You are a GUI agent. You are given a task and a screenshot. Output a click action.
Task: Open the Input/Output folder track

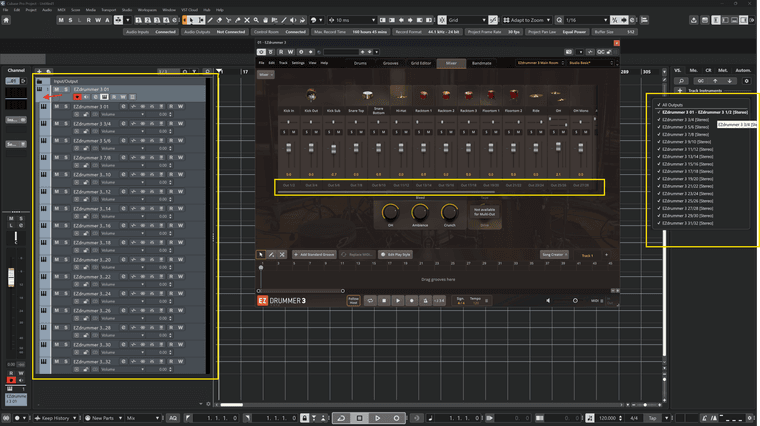(x=40, y=81)
